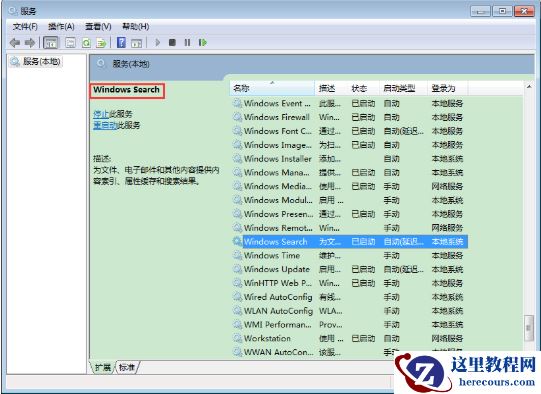
Task: Click the 停止 link to stop service
Action: coord(101,114)
